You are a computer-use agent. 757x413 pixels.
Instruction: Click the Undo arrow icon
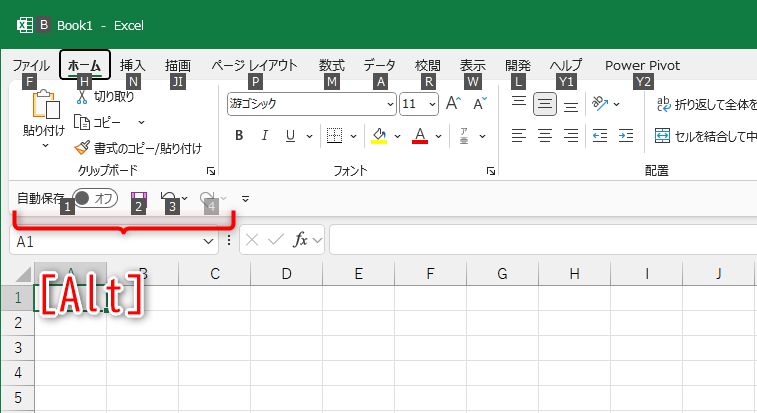[x=168, y=199]
